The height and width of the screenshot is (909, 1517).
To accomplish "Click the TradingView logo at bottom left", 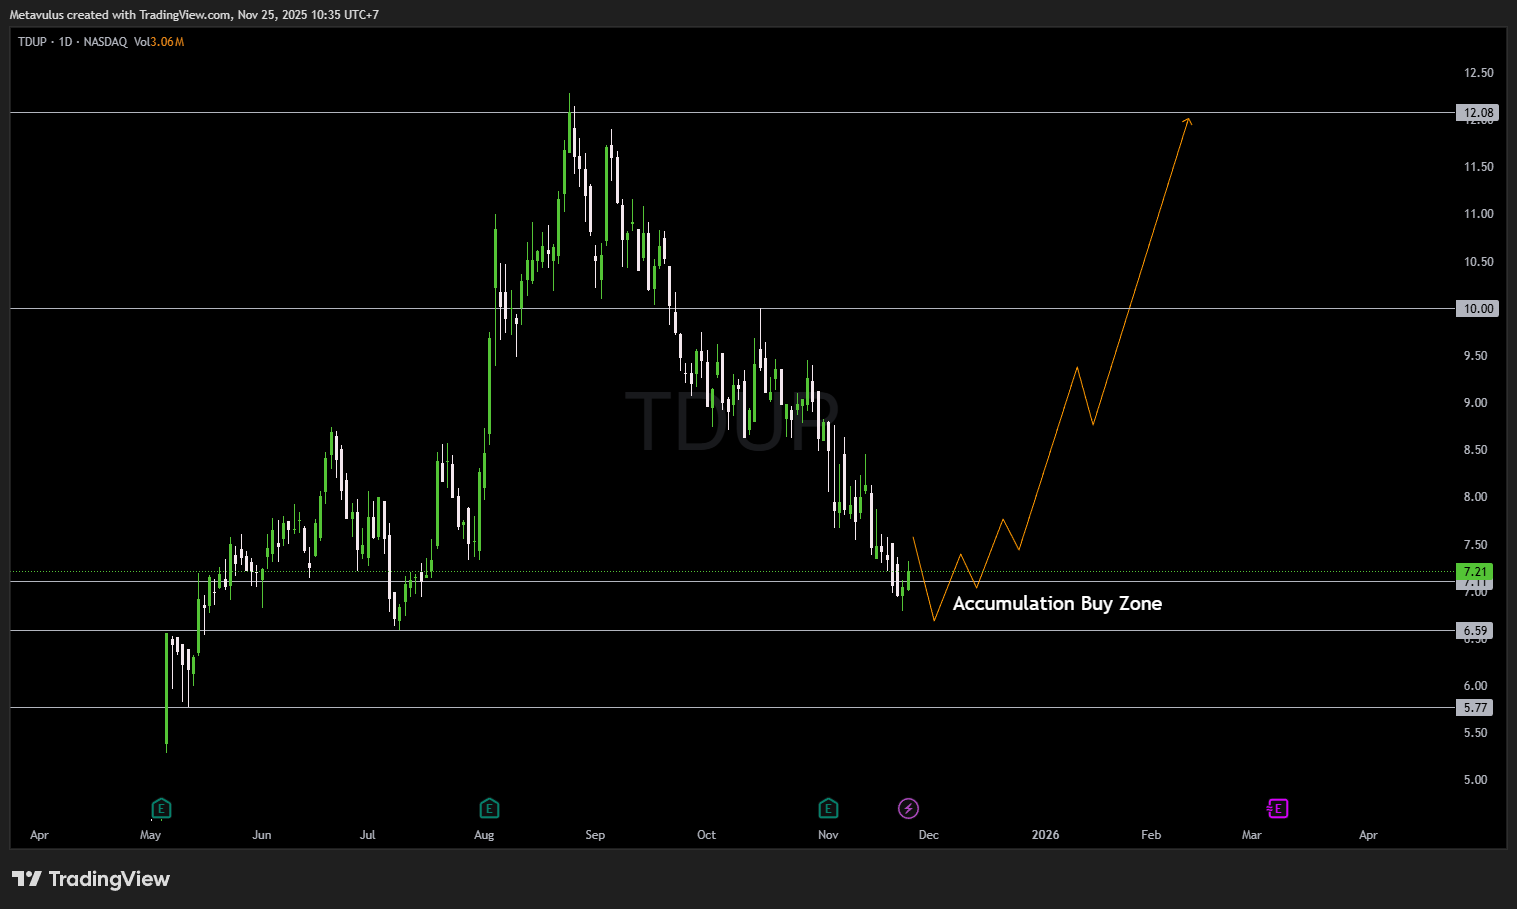I will tap(91, 879).
